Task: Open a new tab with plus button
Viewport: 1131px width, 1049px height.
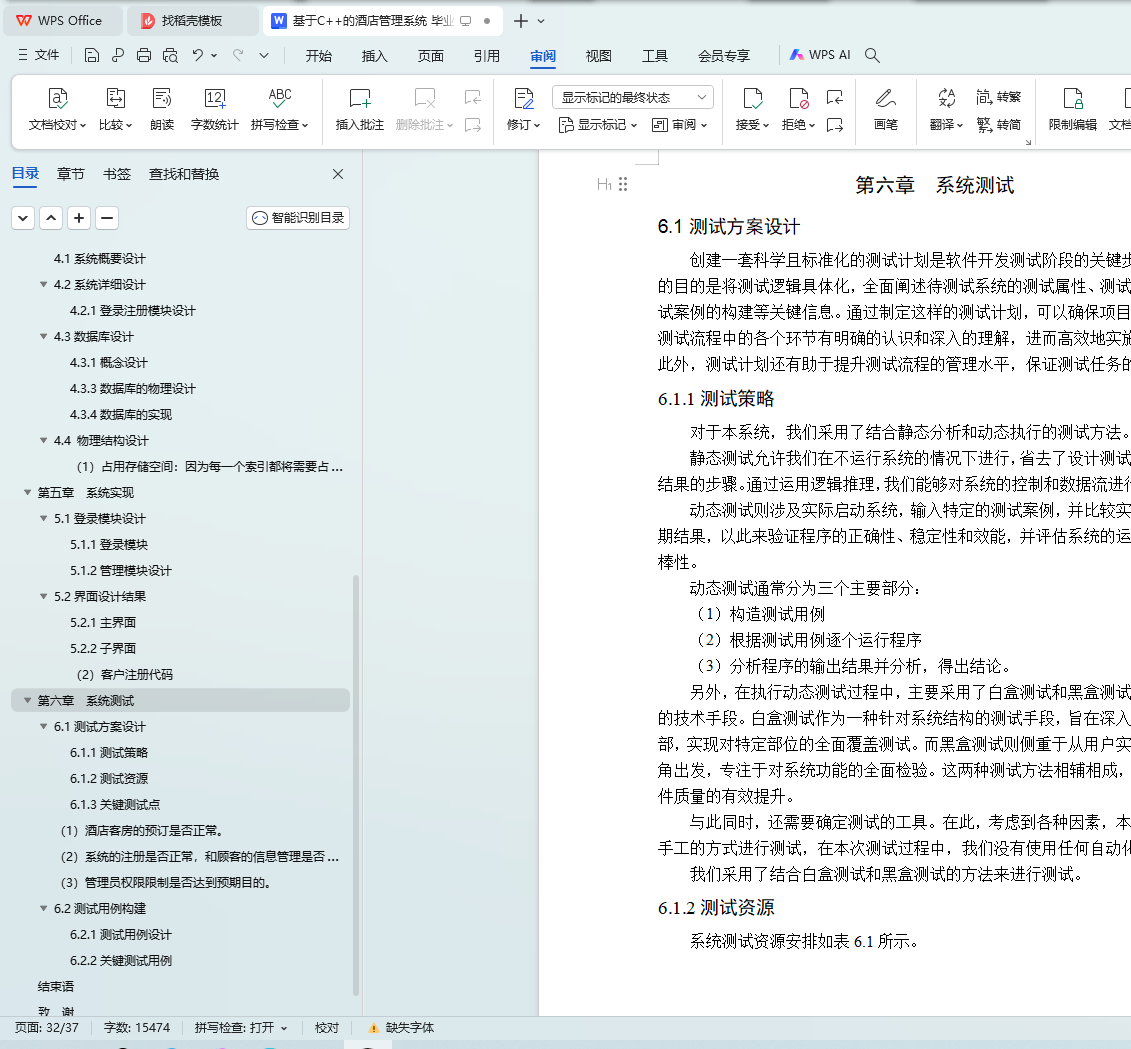Action: click(x=521, y=21)
